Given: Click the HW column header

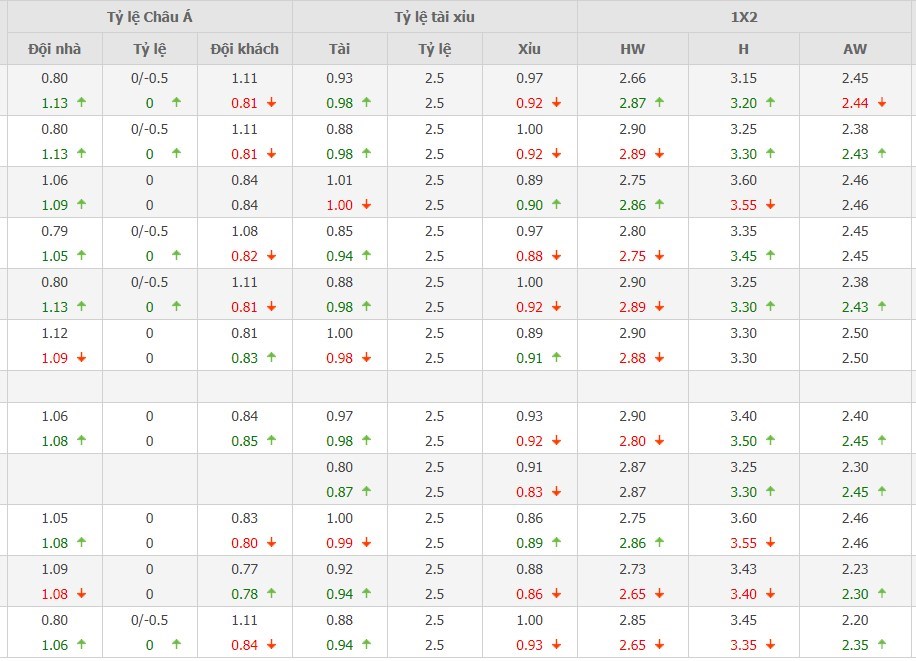Looking at the screenshot, I should point(632,49).
